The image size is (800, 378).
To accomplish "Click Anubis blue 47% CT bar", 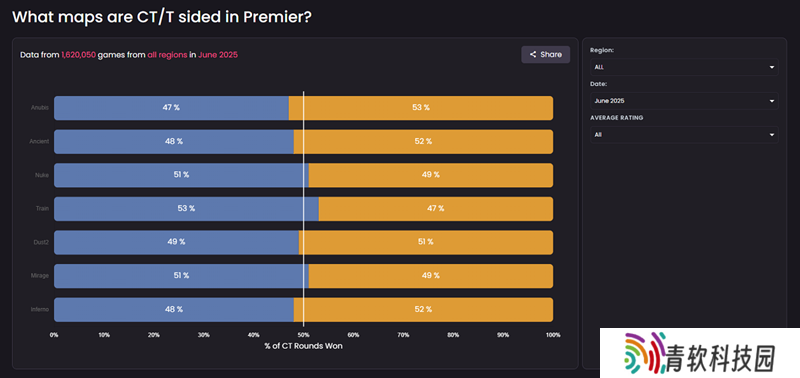I will click(x=171, y=108).
